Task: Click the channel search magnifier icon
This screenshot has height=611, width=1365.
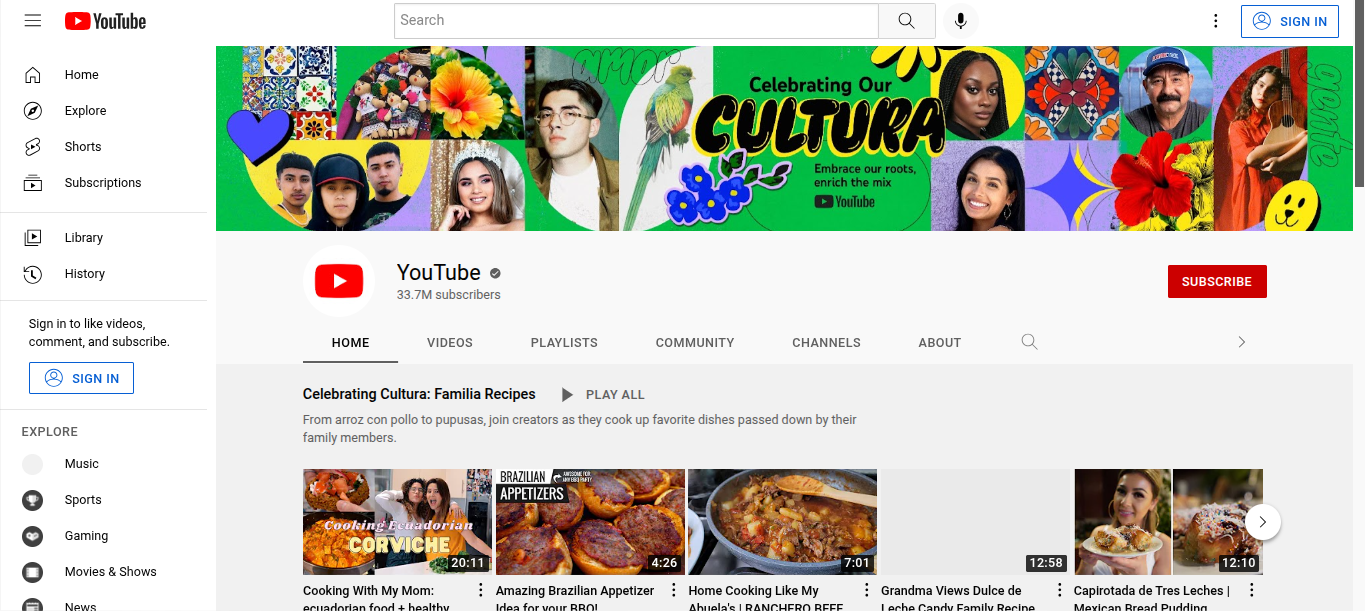Action: click(1029, 342)
